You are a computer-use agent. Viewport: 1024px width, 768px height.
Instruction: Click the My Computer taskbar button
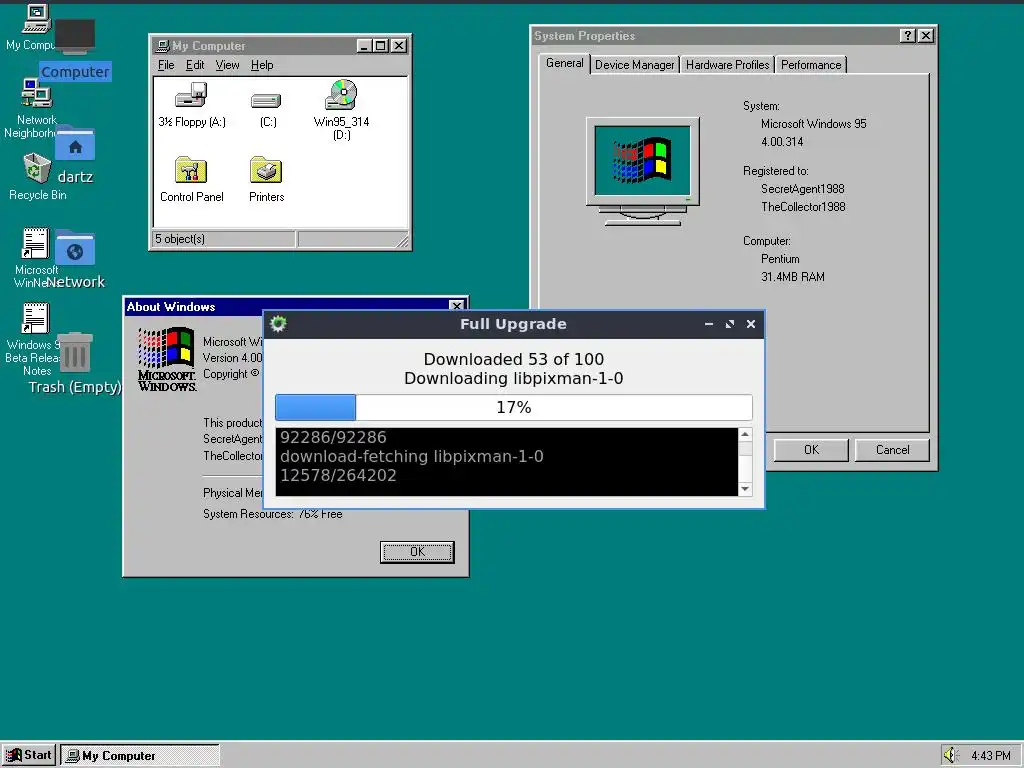[x=140, y=756]
